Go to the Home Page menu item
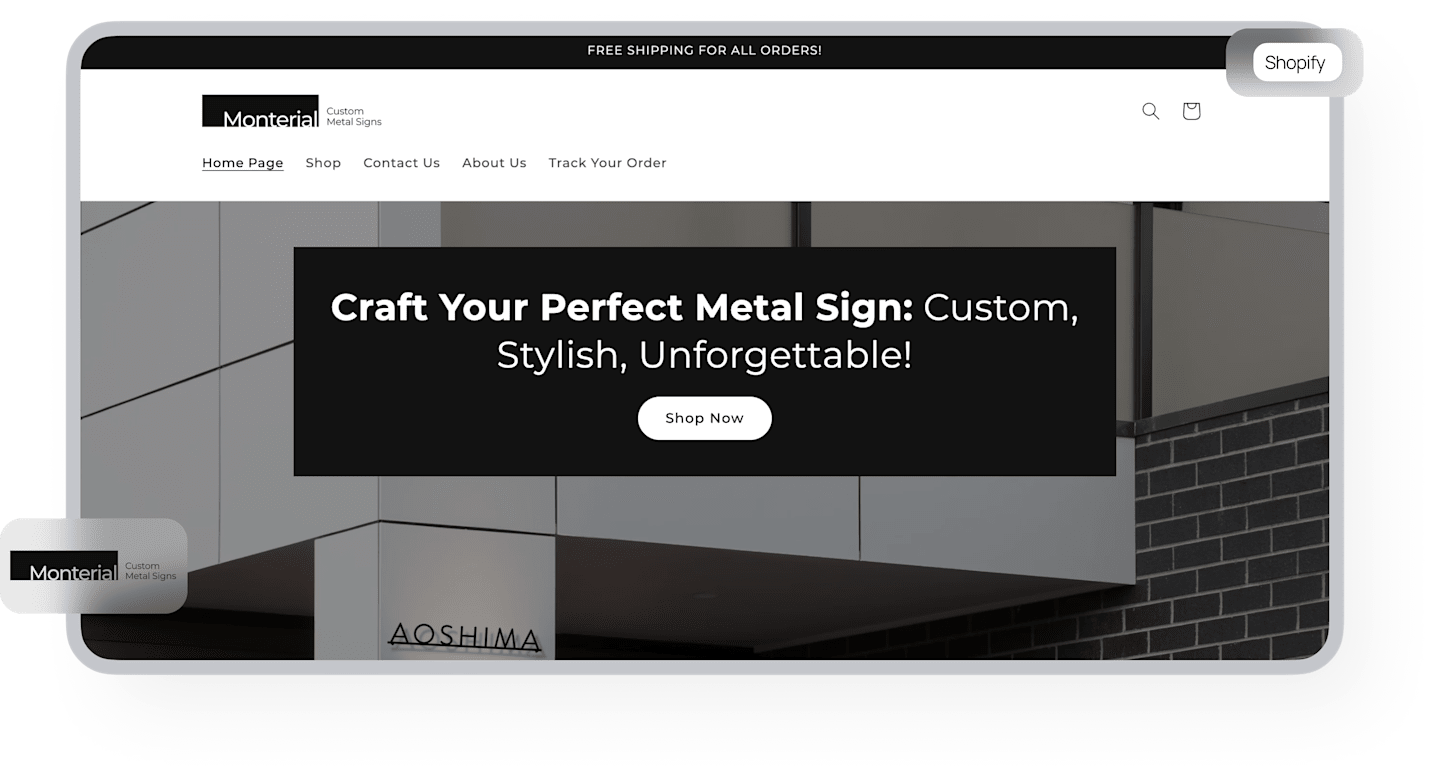 [x=243, y=163]
